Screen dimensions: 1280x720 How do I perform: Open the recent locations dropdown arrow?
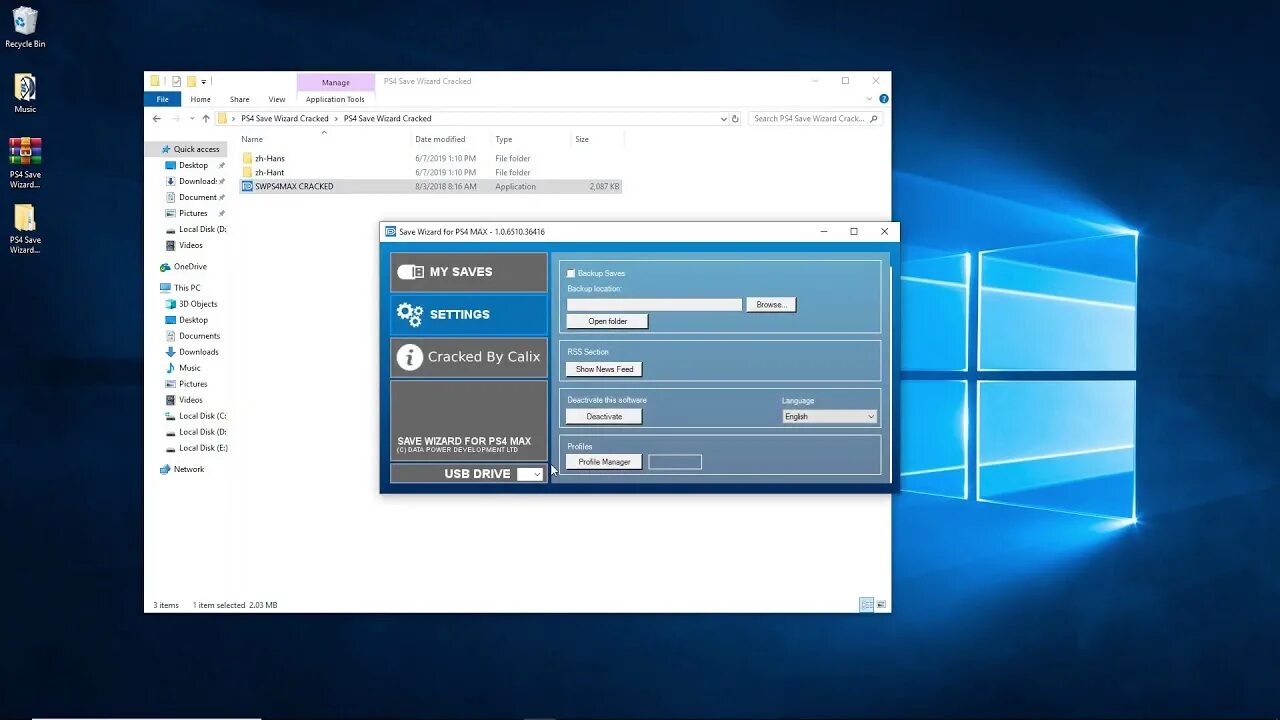(191, 118)
